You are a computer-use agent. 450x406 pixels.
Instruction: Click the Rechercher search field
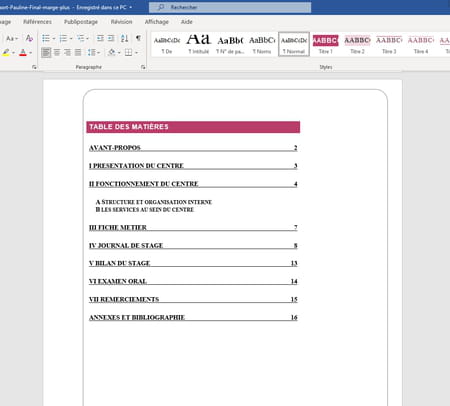coord(230,7)
